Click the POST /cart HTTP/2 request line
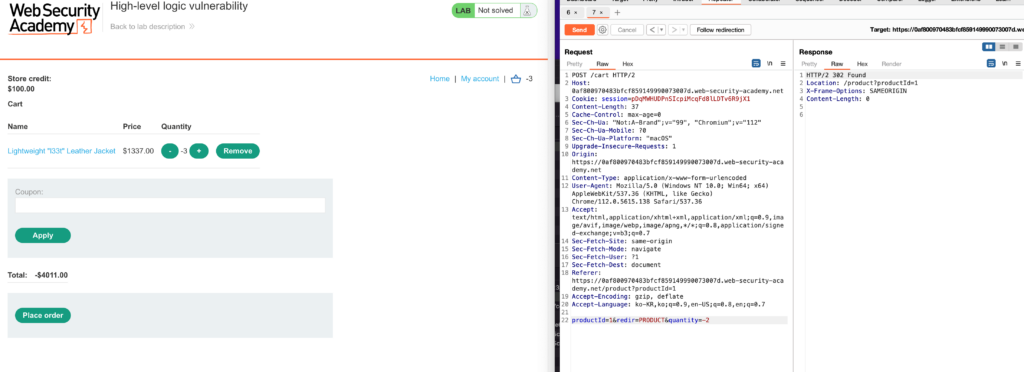Viewport: 1024px width, 372px height. (x=602, y=76)
